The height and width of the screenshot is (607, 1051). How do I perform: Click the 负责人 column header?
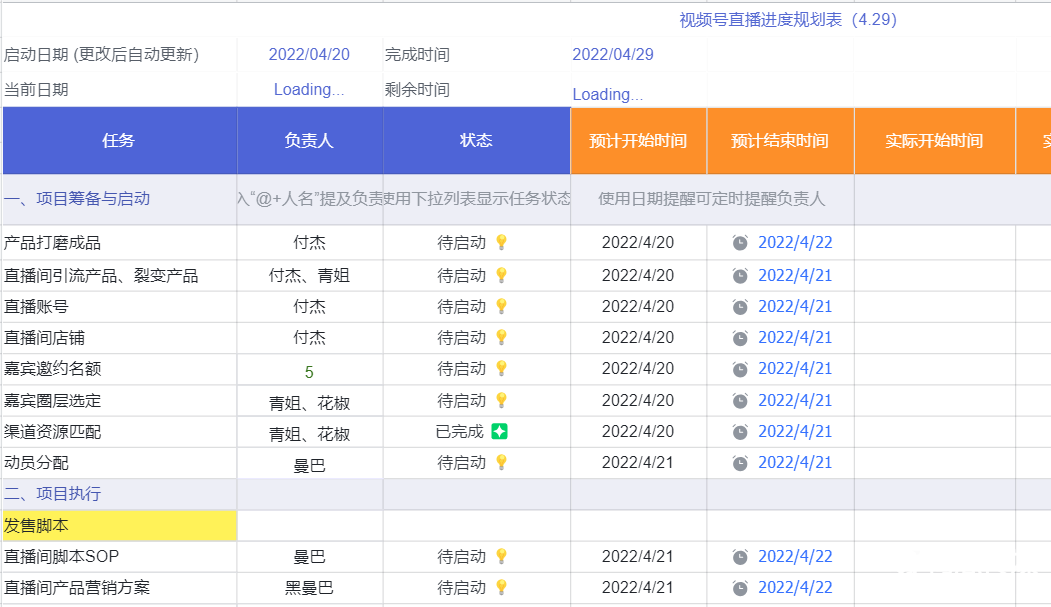point(310,141)
